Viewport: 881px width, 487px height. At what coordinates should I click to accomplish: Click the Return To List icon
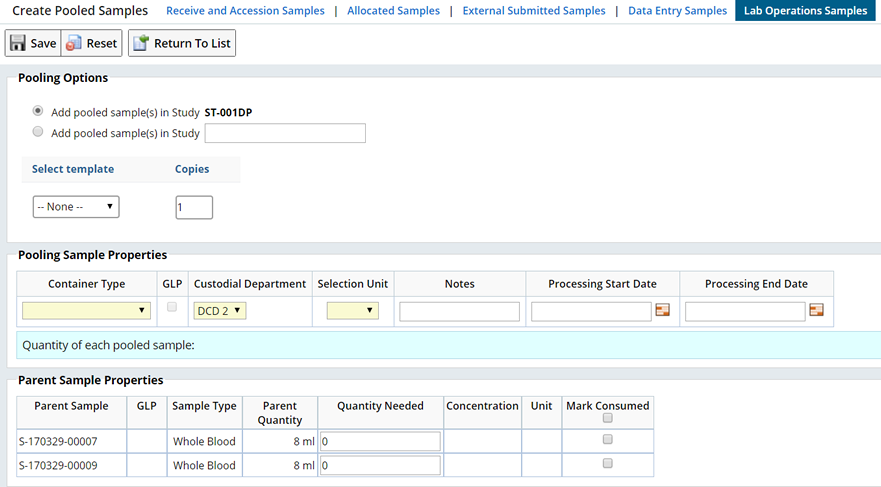(x=141, y=43)
